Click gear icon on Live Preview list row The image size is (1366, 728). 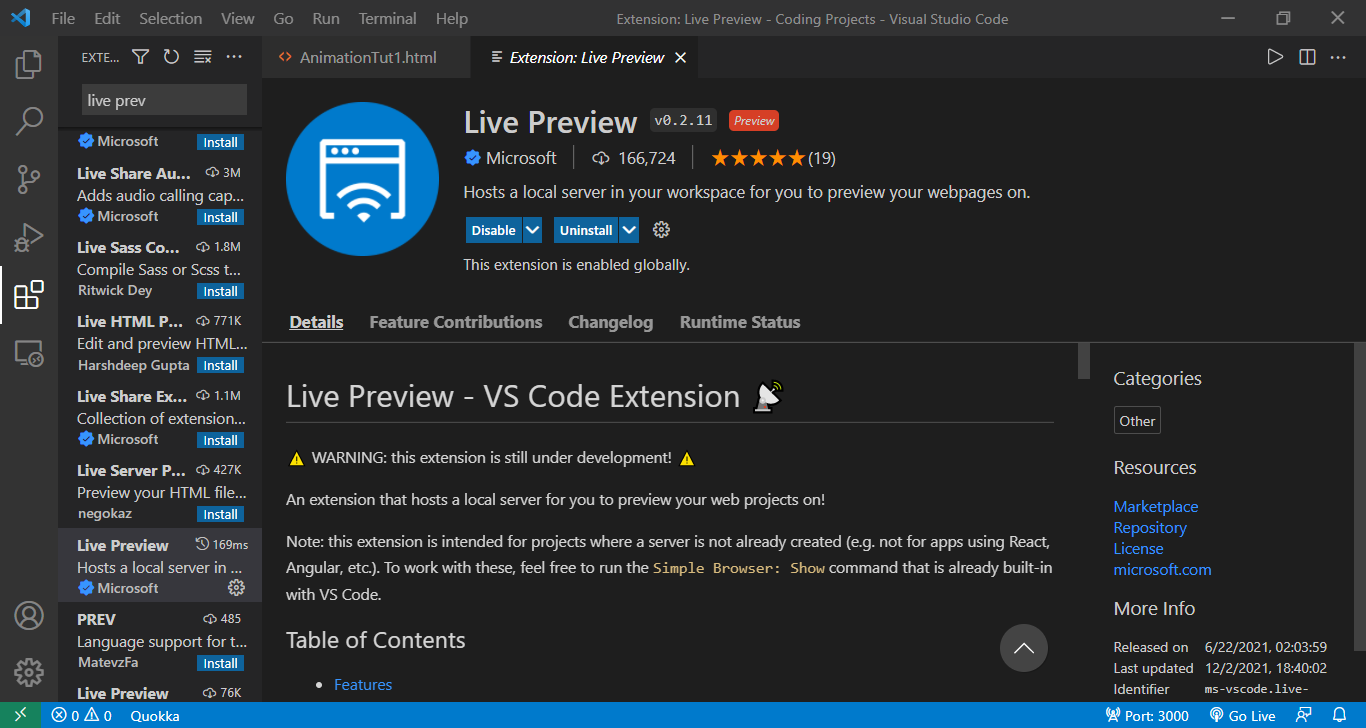point(236,587)
